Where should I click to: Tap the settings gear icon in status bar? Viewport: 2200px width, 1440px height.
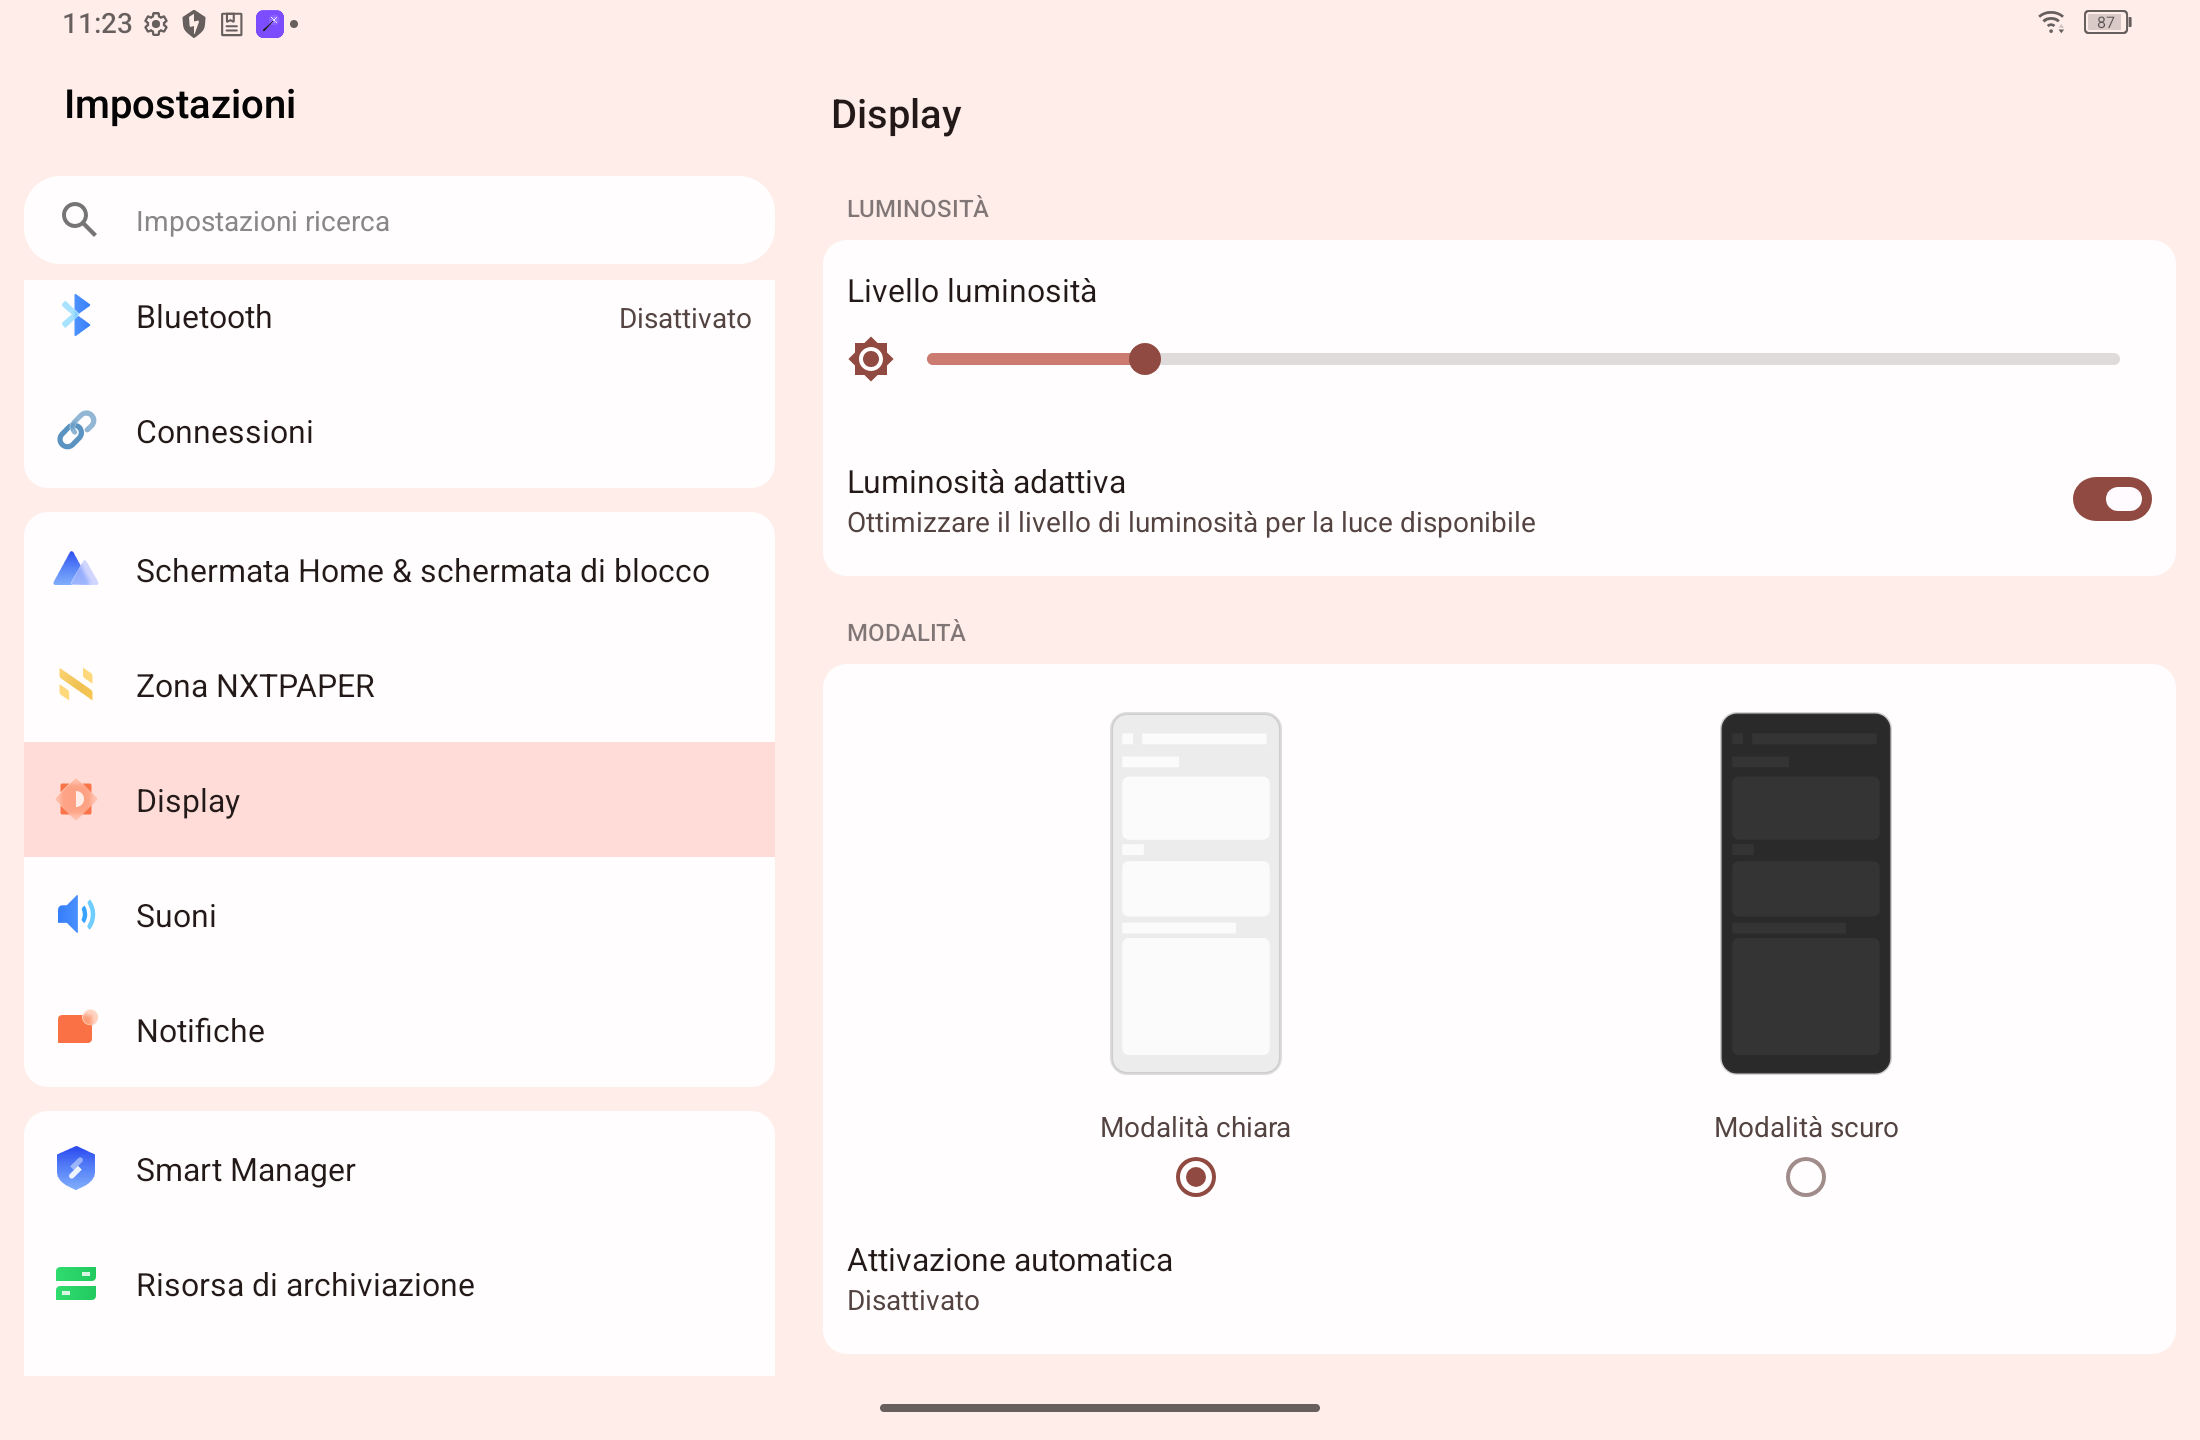click(156, 24)
